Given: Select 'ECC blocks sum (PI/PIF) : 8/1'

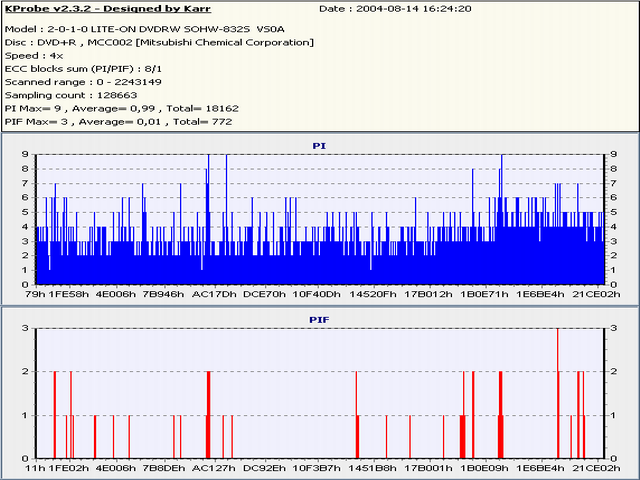Looking at the screenshot, I should [83, 69].
